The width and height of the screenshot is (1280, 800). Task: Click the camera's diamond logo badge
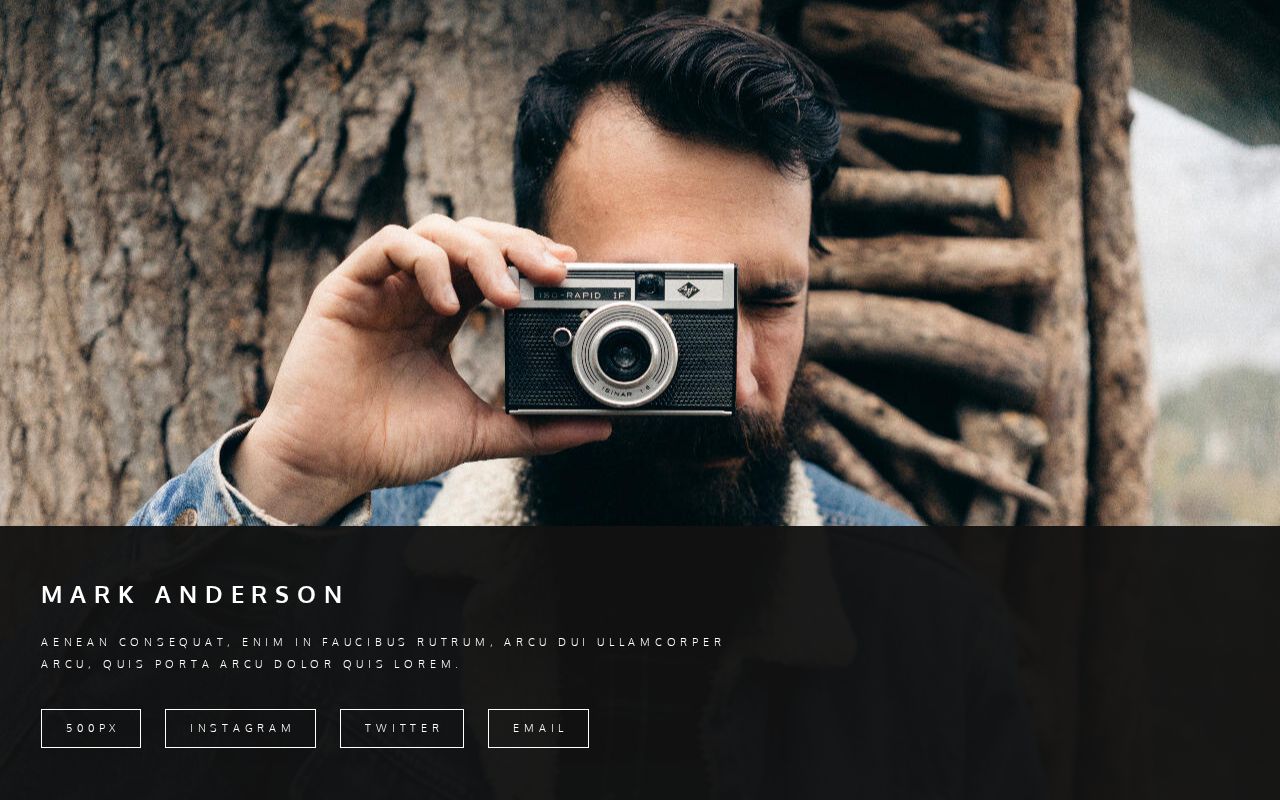688,290
